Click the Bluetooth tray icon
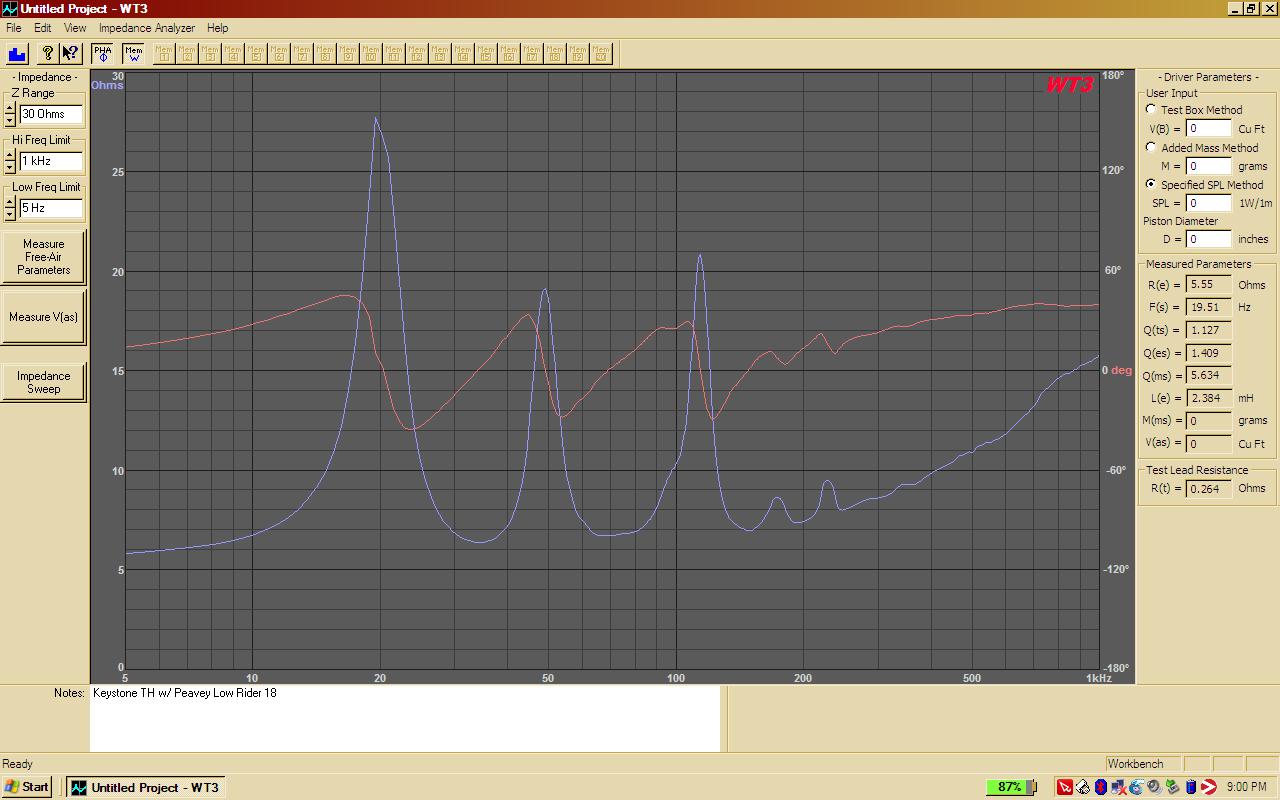This screenshot has height=800, width=1280. pyautogui.click(x=1101, y=787)
